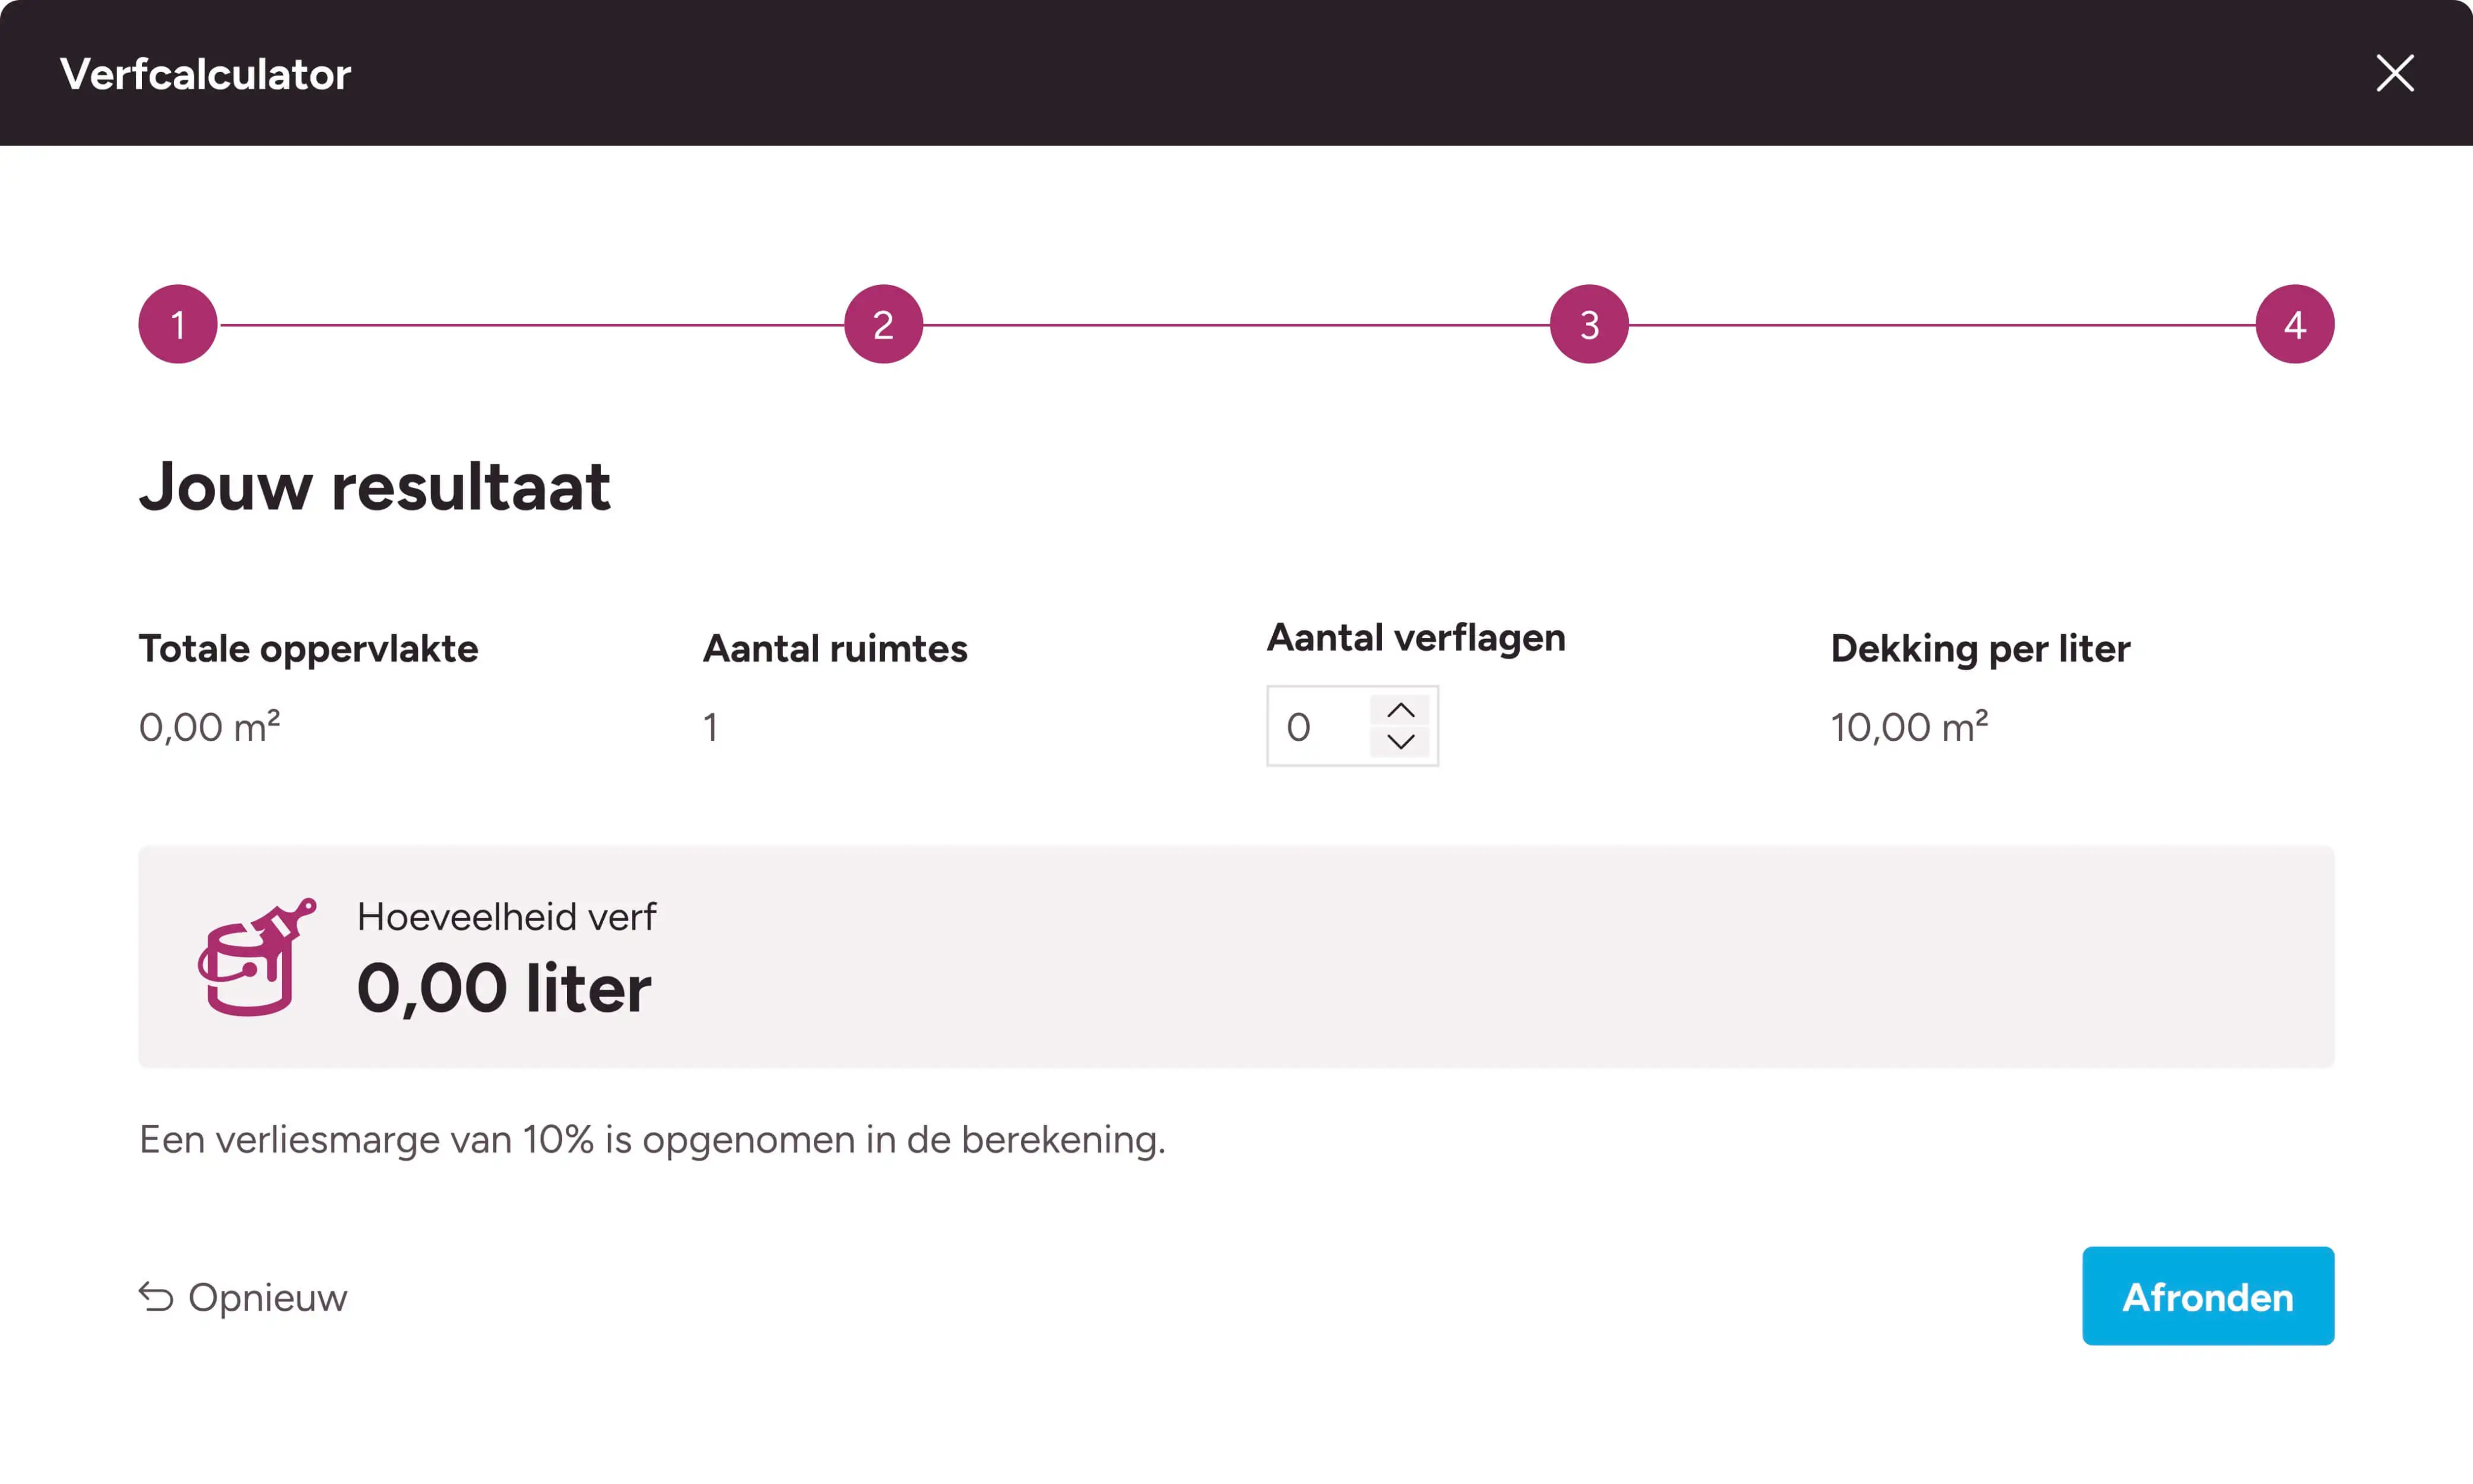Focus the Aantal verflagen number field
Viewport: 2473px width, 1484px height.
point(1318,727)
